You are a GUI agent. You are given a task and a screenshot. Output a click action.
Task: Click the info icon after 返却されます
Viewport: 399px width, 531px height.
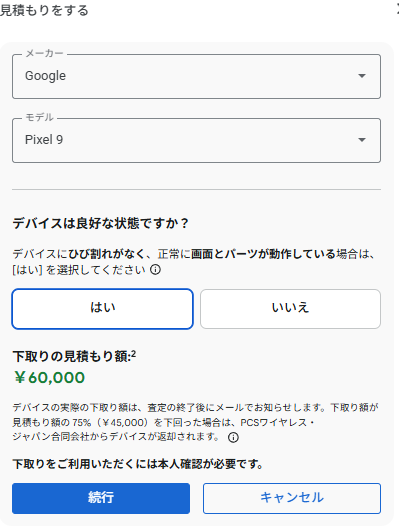[x=233, y=438]
